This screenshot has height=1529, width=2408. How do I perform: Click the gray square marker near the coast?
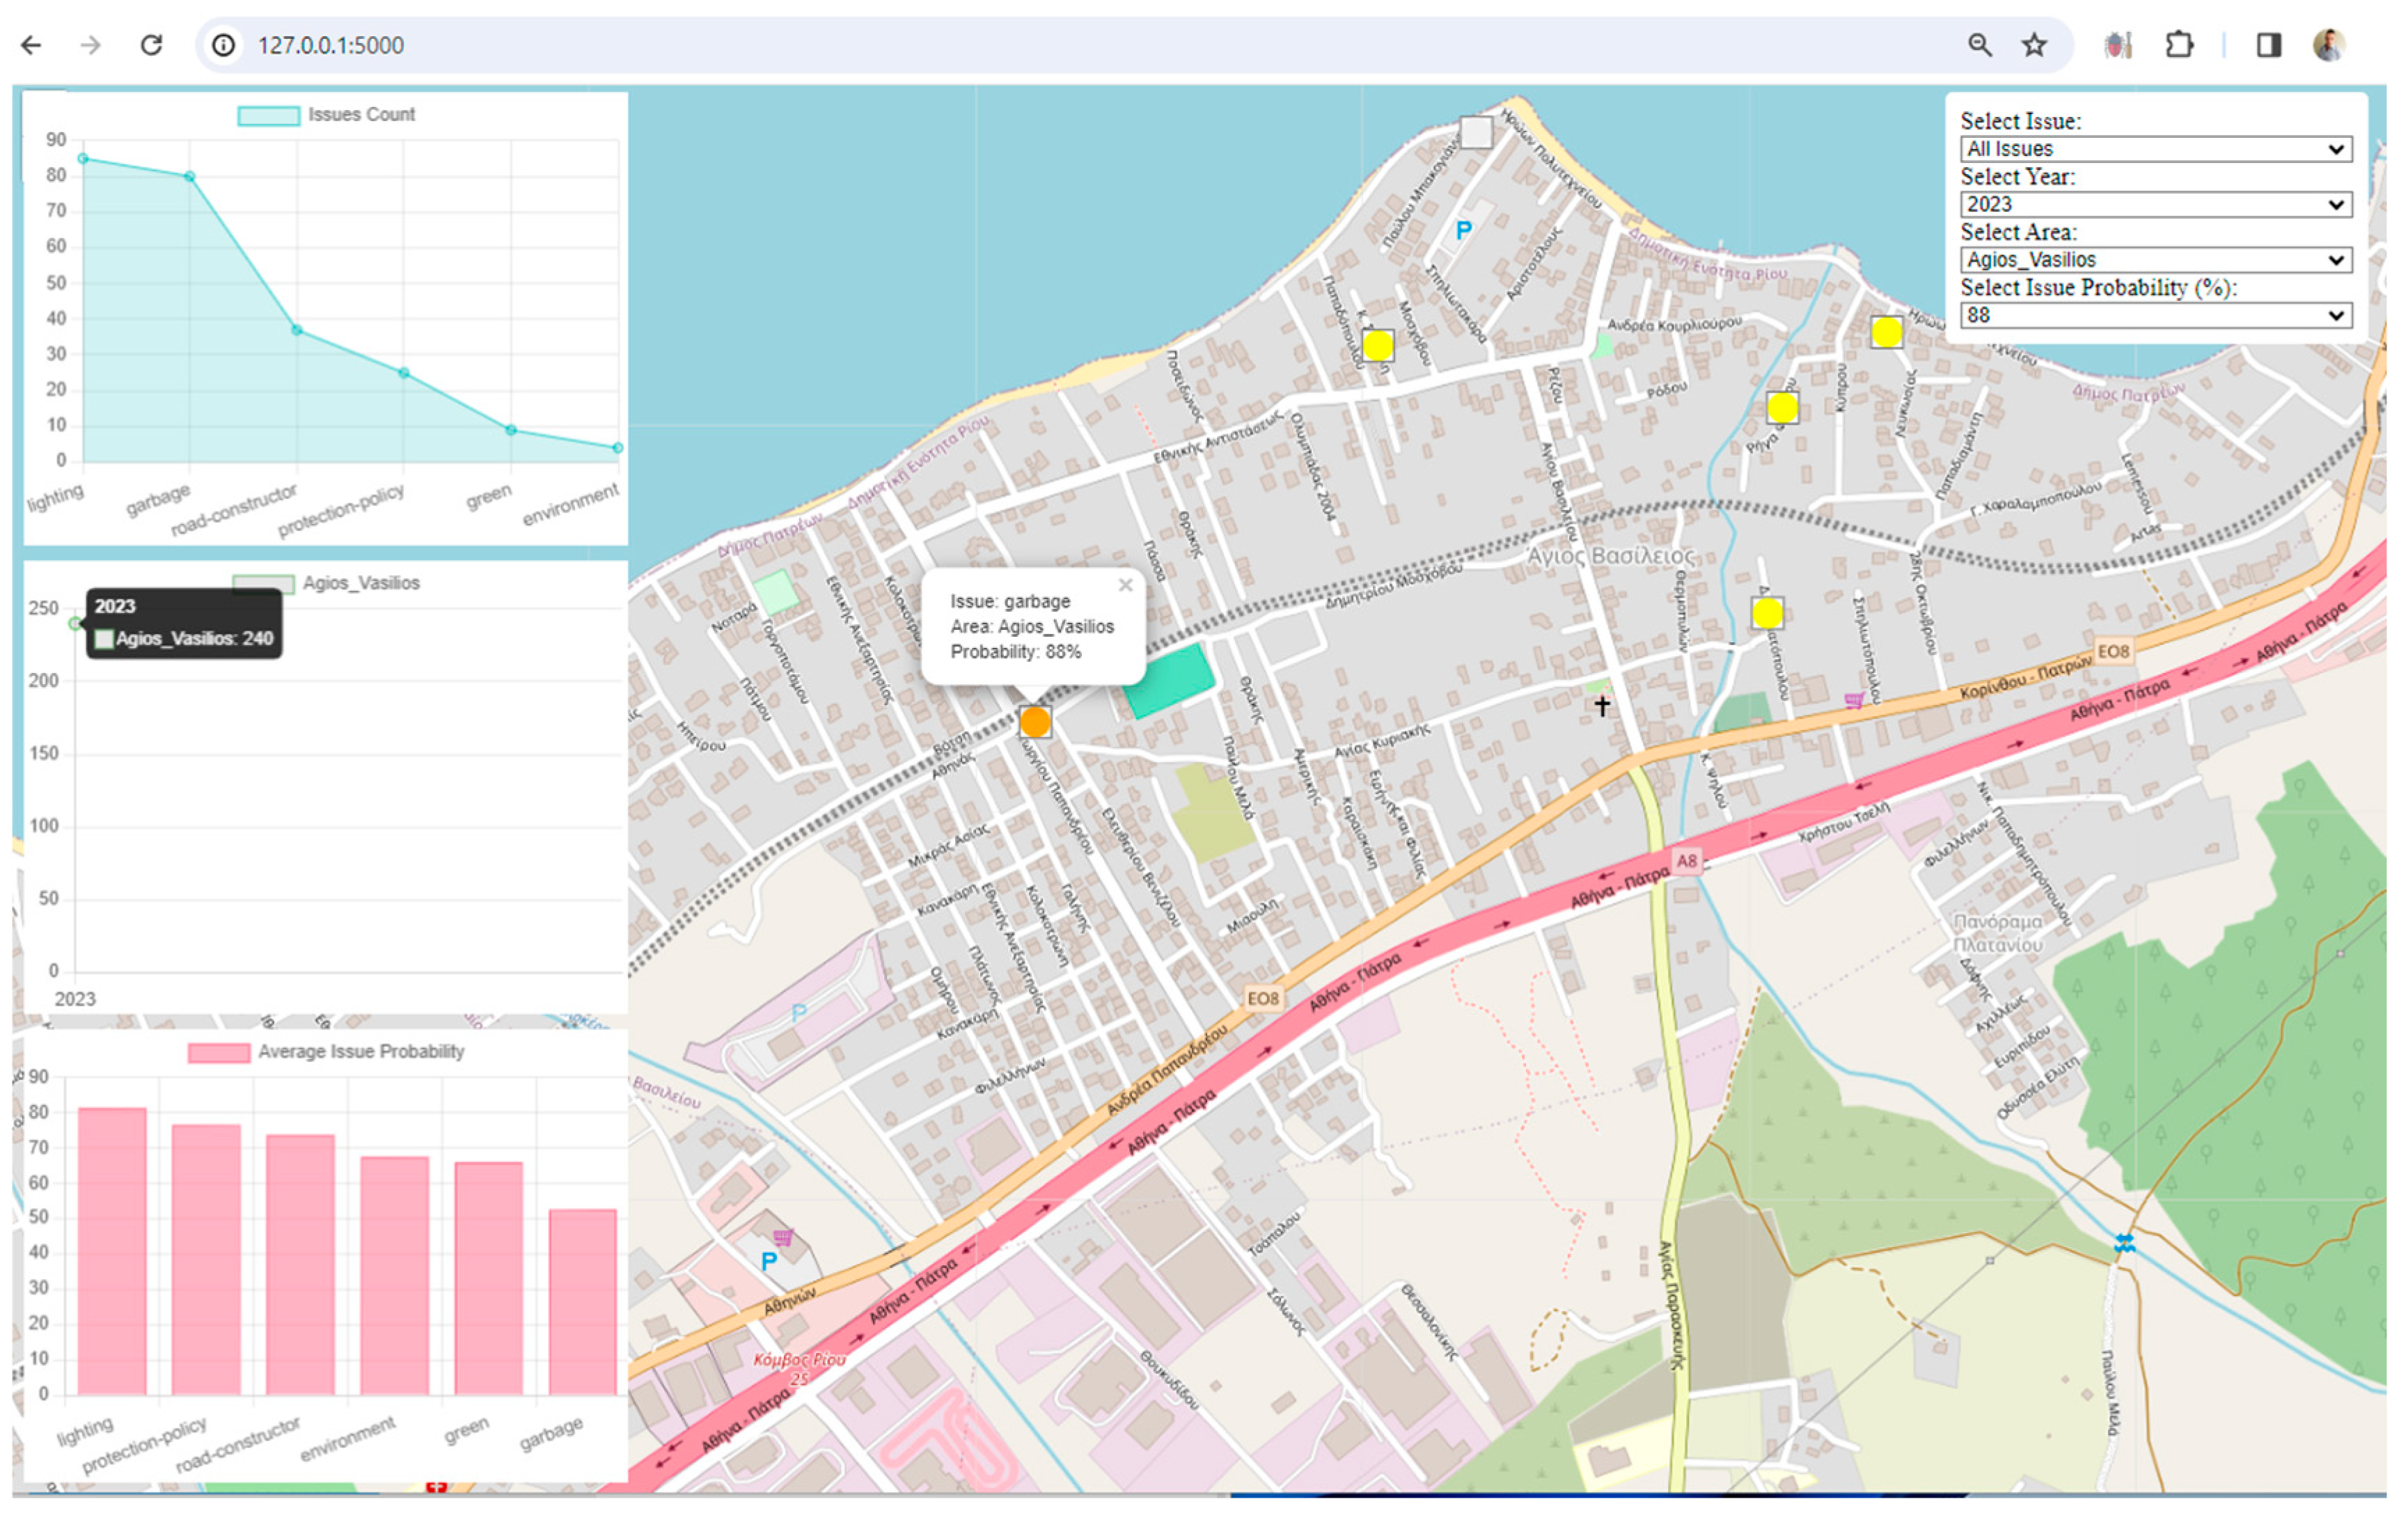pos(1476,131)
